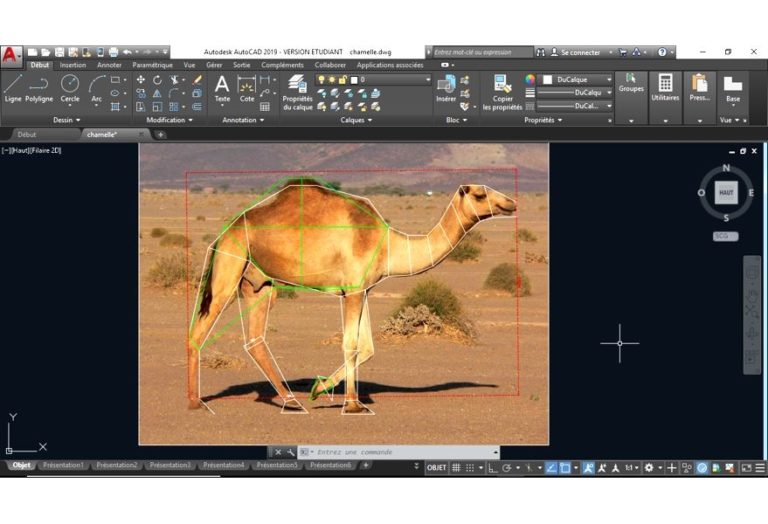Viewport: 768px width, 524px height.
Task: Click the white DuCalque color swatch
Action: pos(548,79)
